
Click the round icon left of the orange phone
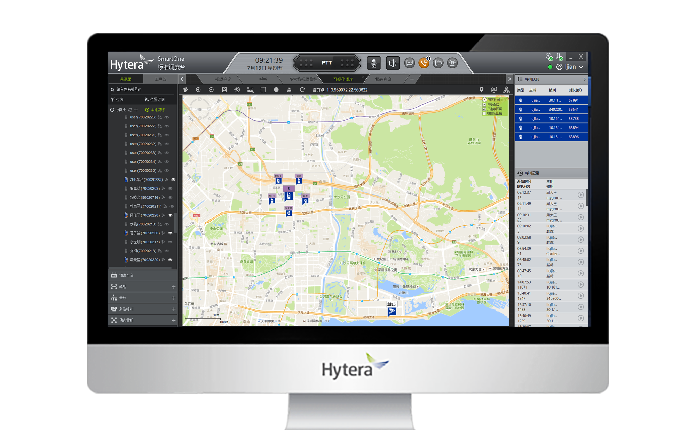click(x=409, y=63)
